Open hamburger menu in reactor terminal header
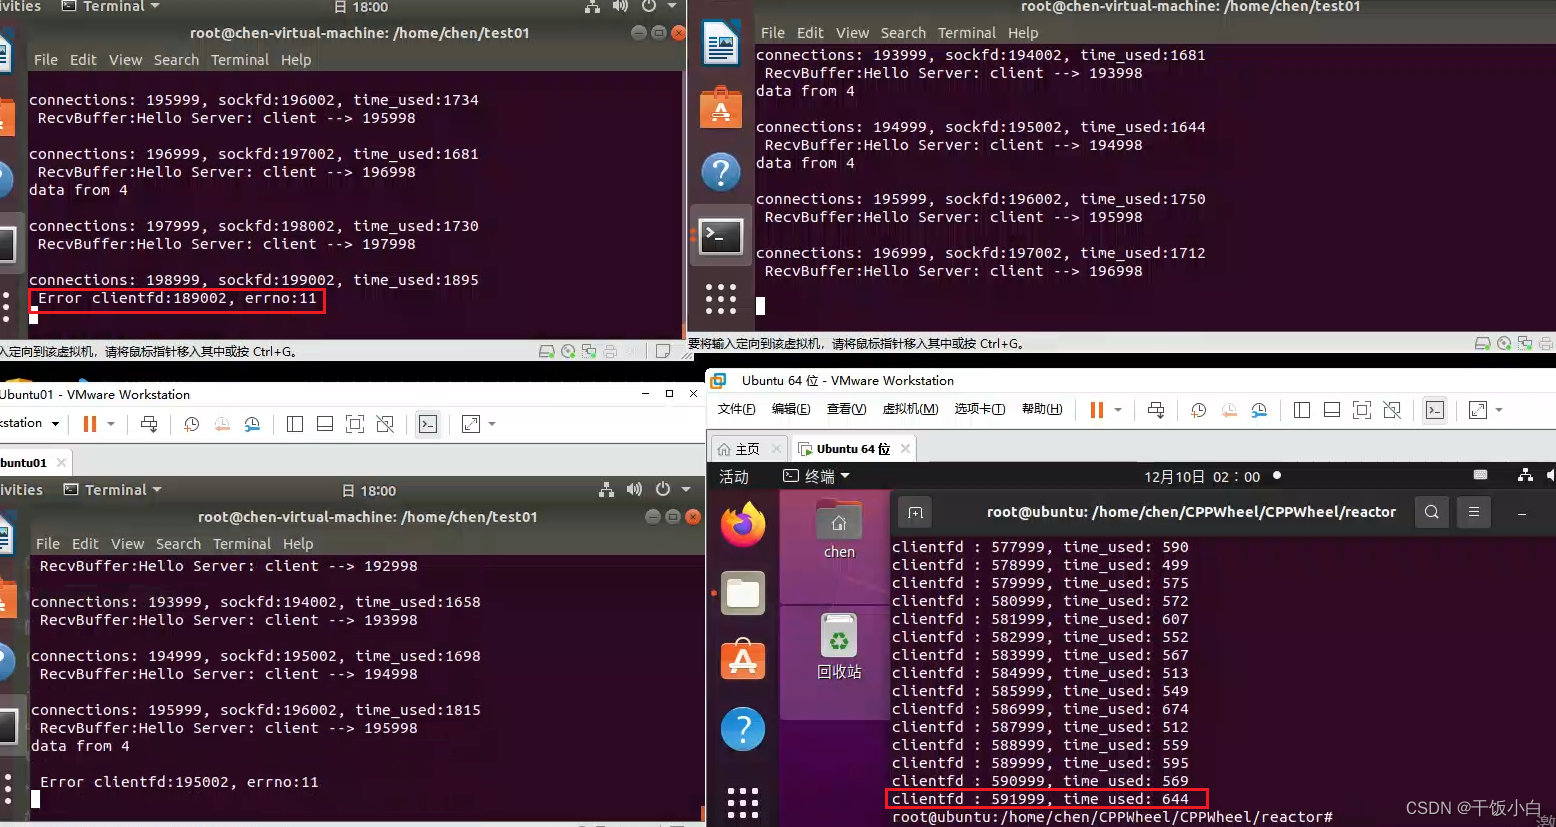The image size is (1556, 827). [1474, 512]
